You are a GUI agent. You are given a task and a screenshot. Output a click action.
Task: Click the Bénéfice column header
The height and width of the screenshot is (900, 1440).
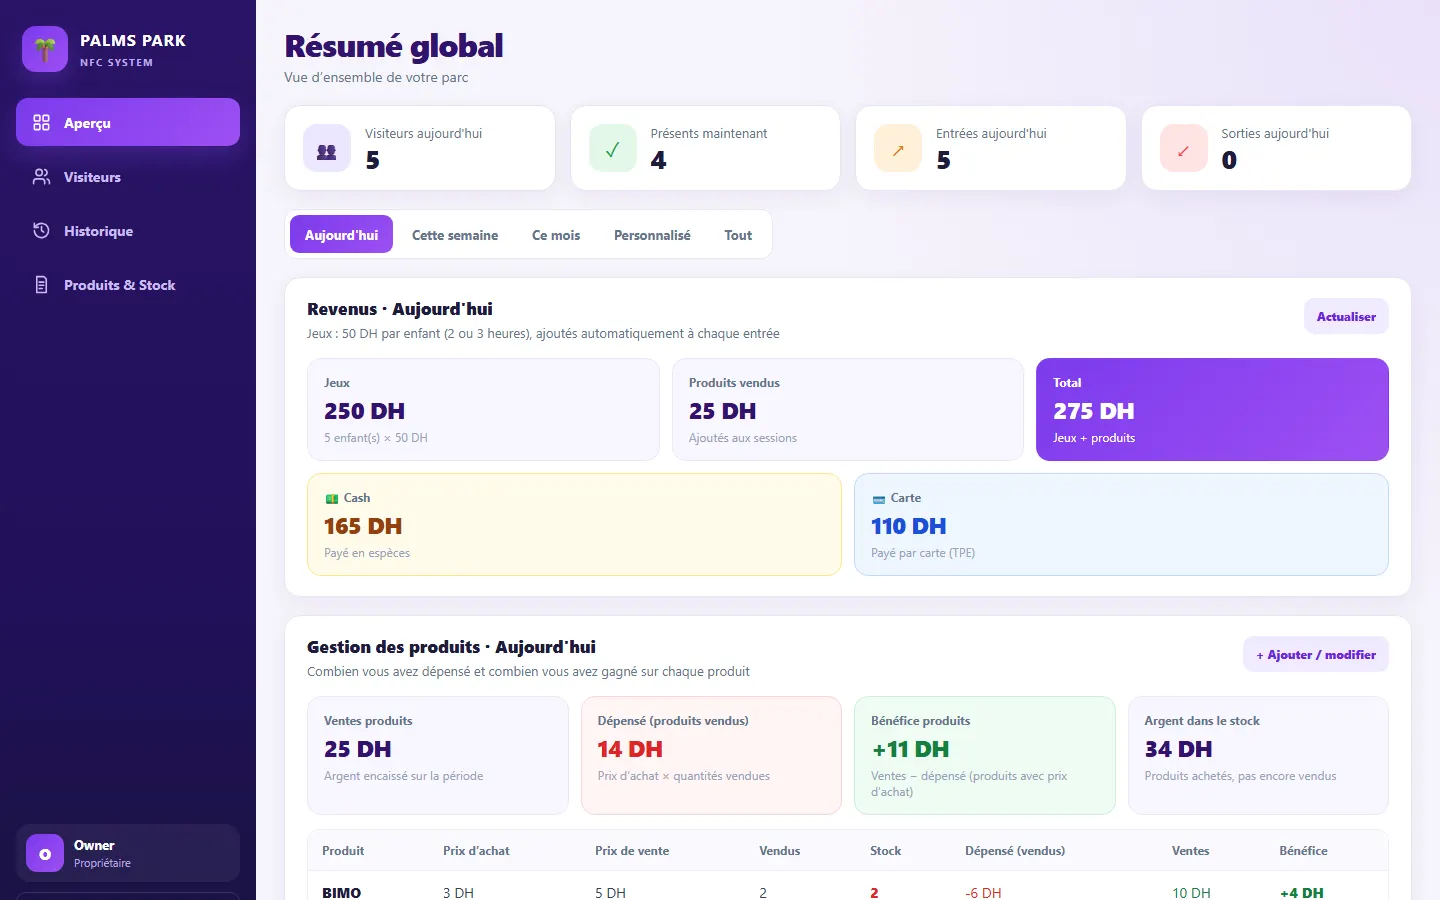pos(1303,851)
